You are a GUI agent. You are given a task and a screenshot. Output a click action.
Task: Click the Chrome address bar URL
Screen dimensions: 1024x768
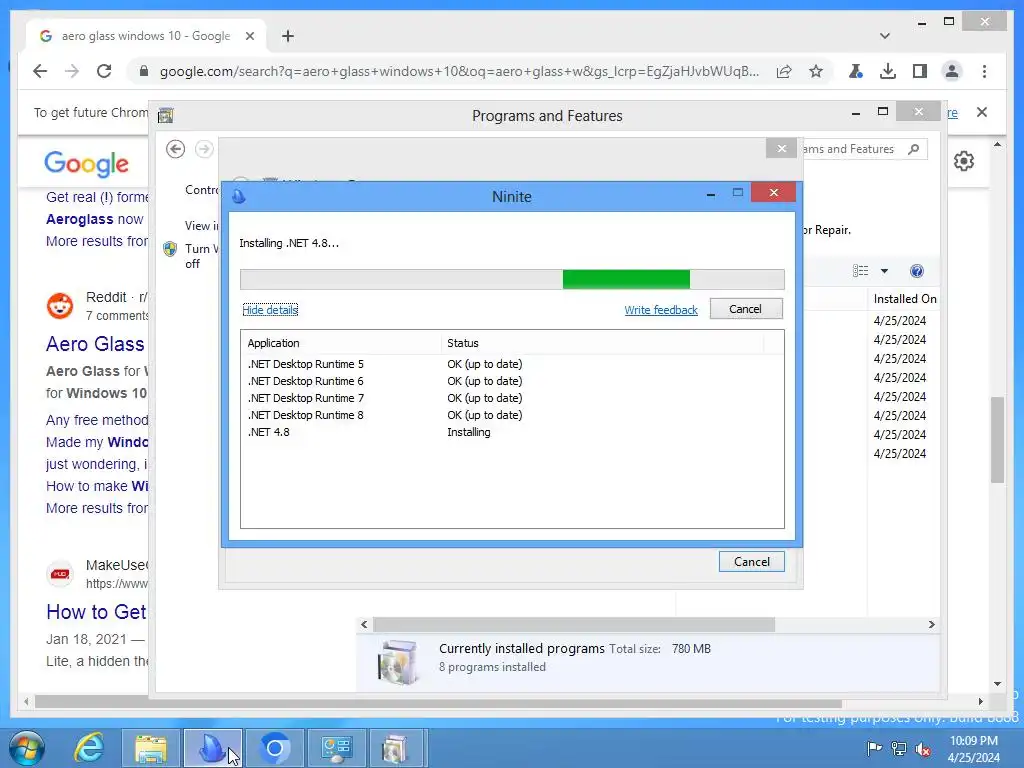[459, 71]
